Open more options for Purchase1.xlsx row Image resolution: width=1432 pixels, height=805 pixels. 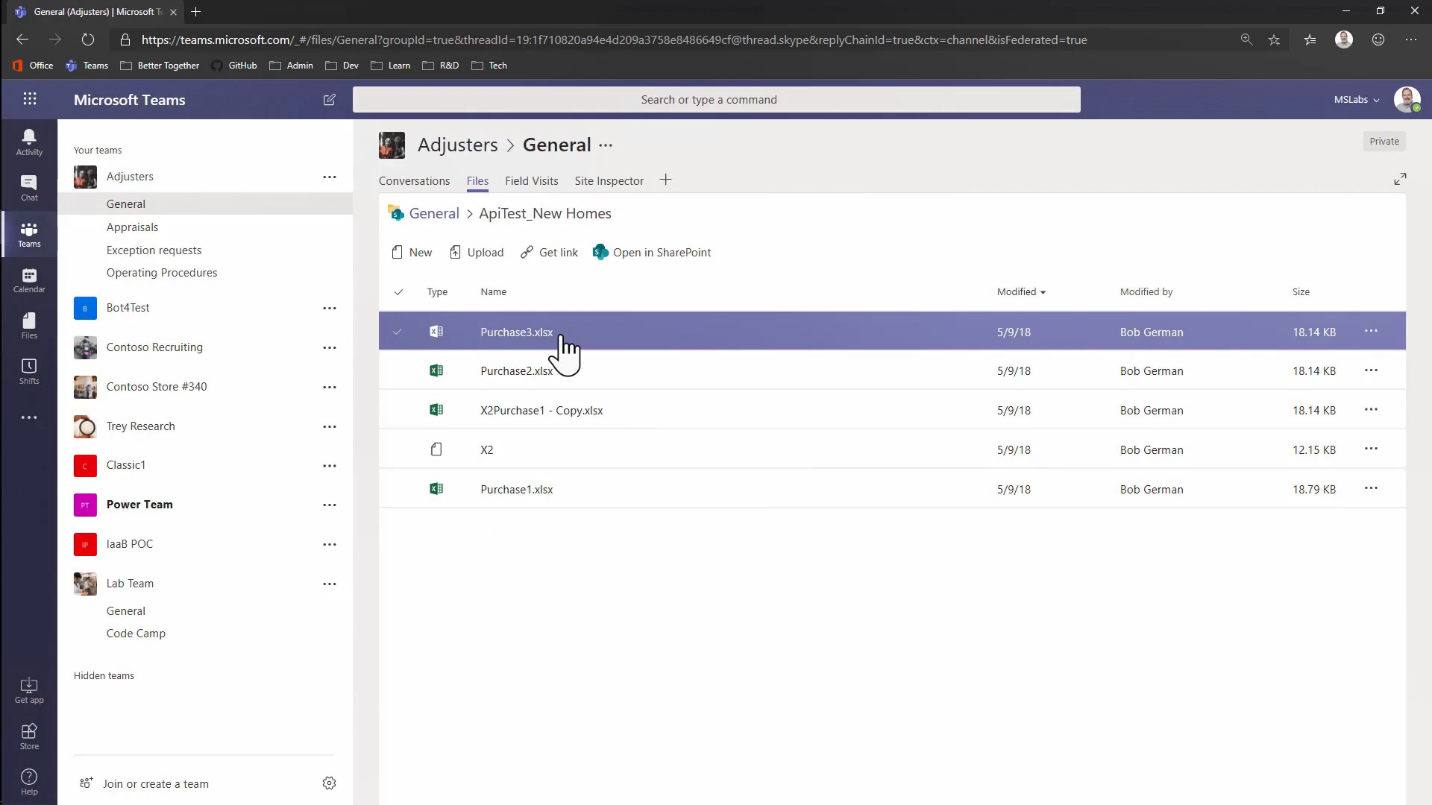[1371, 488]
